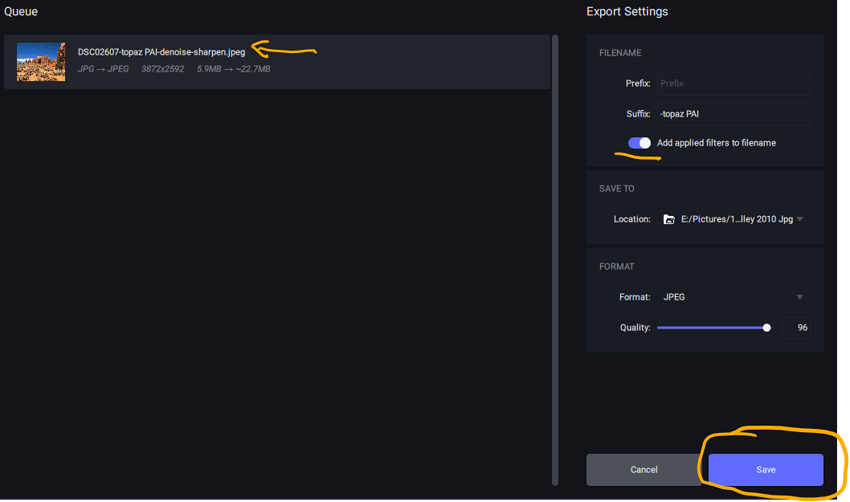Image resolution: width=850 pixels, height=502 pixels.
Task: Click the Export Settings heading
Action: pos(627,12)
